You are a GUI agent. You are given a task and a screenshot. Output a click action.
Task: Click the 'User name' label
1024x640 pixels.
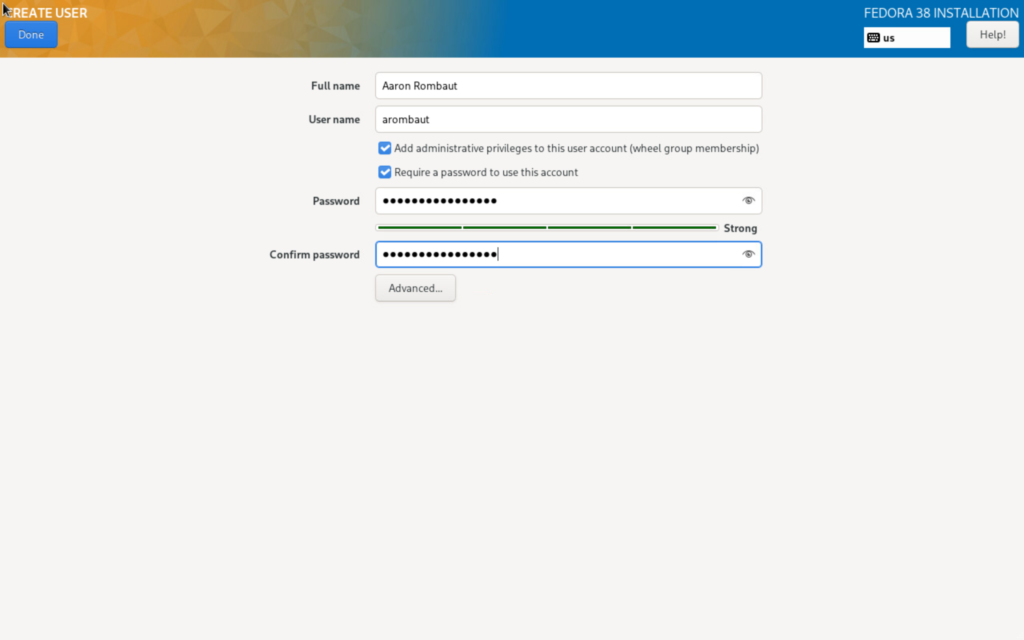click(x=334, y=120)
